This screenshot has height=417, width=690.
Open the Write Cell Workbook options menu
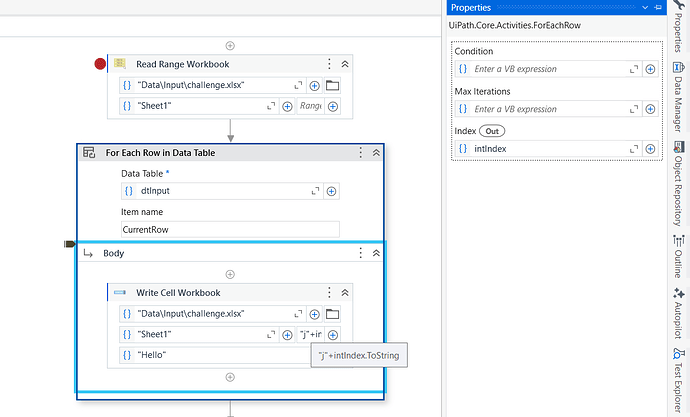coord(329,293)
